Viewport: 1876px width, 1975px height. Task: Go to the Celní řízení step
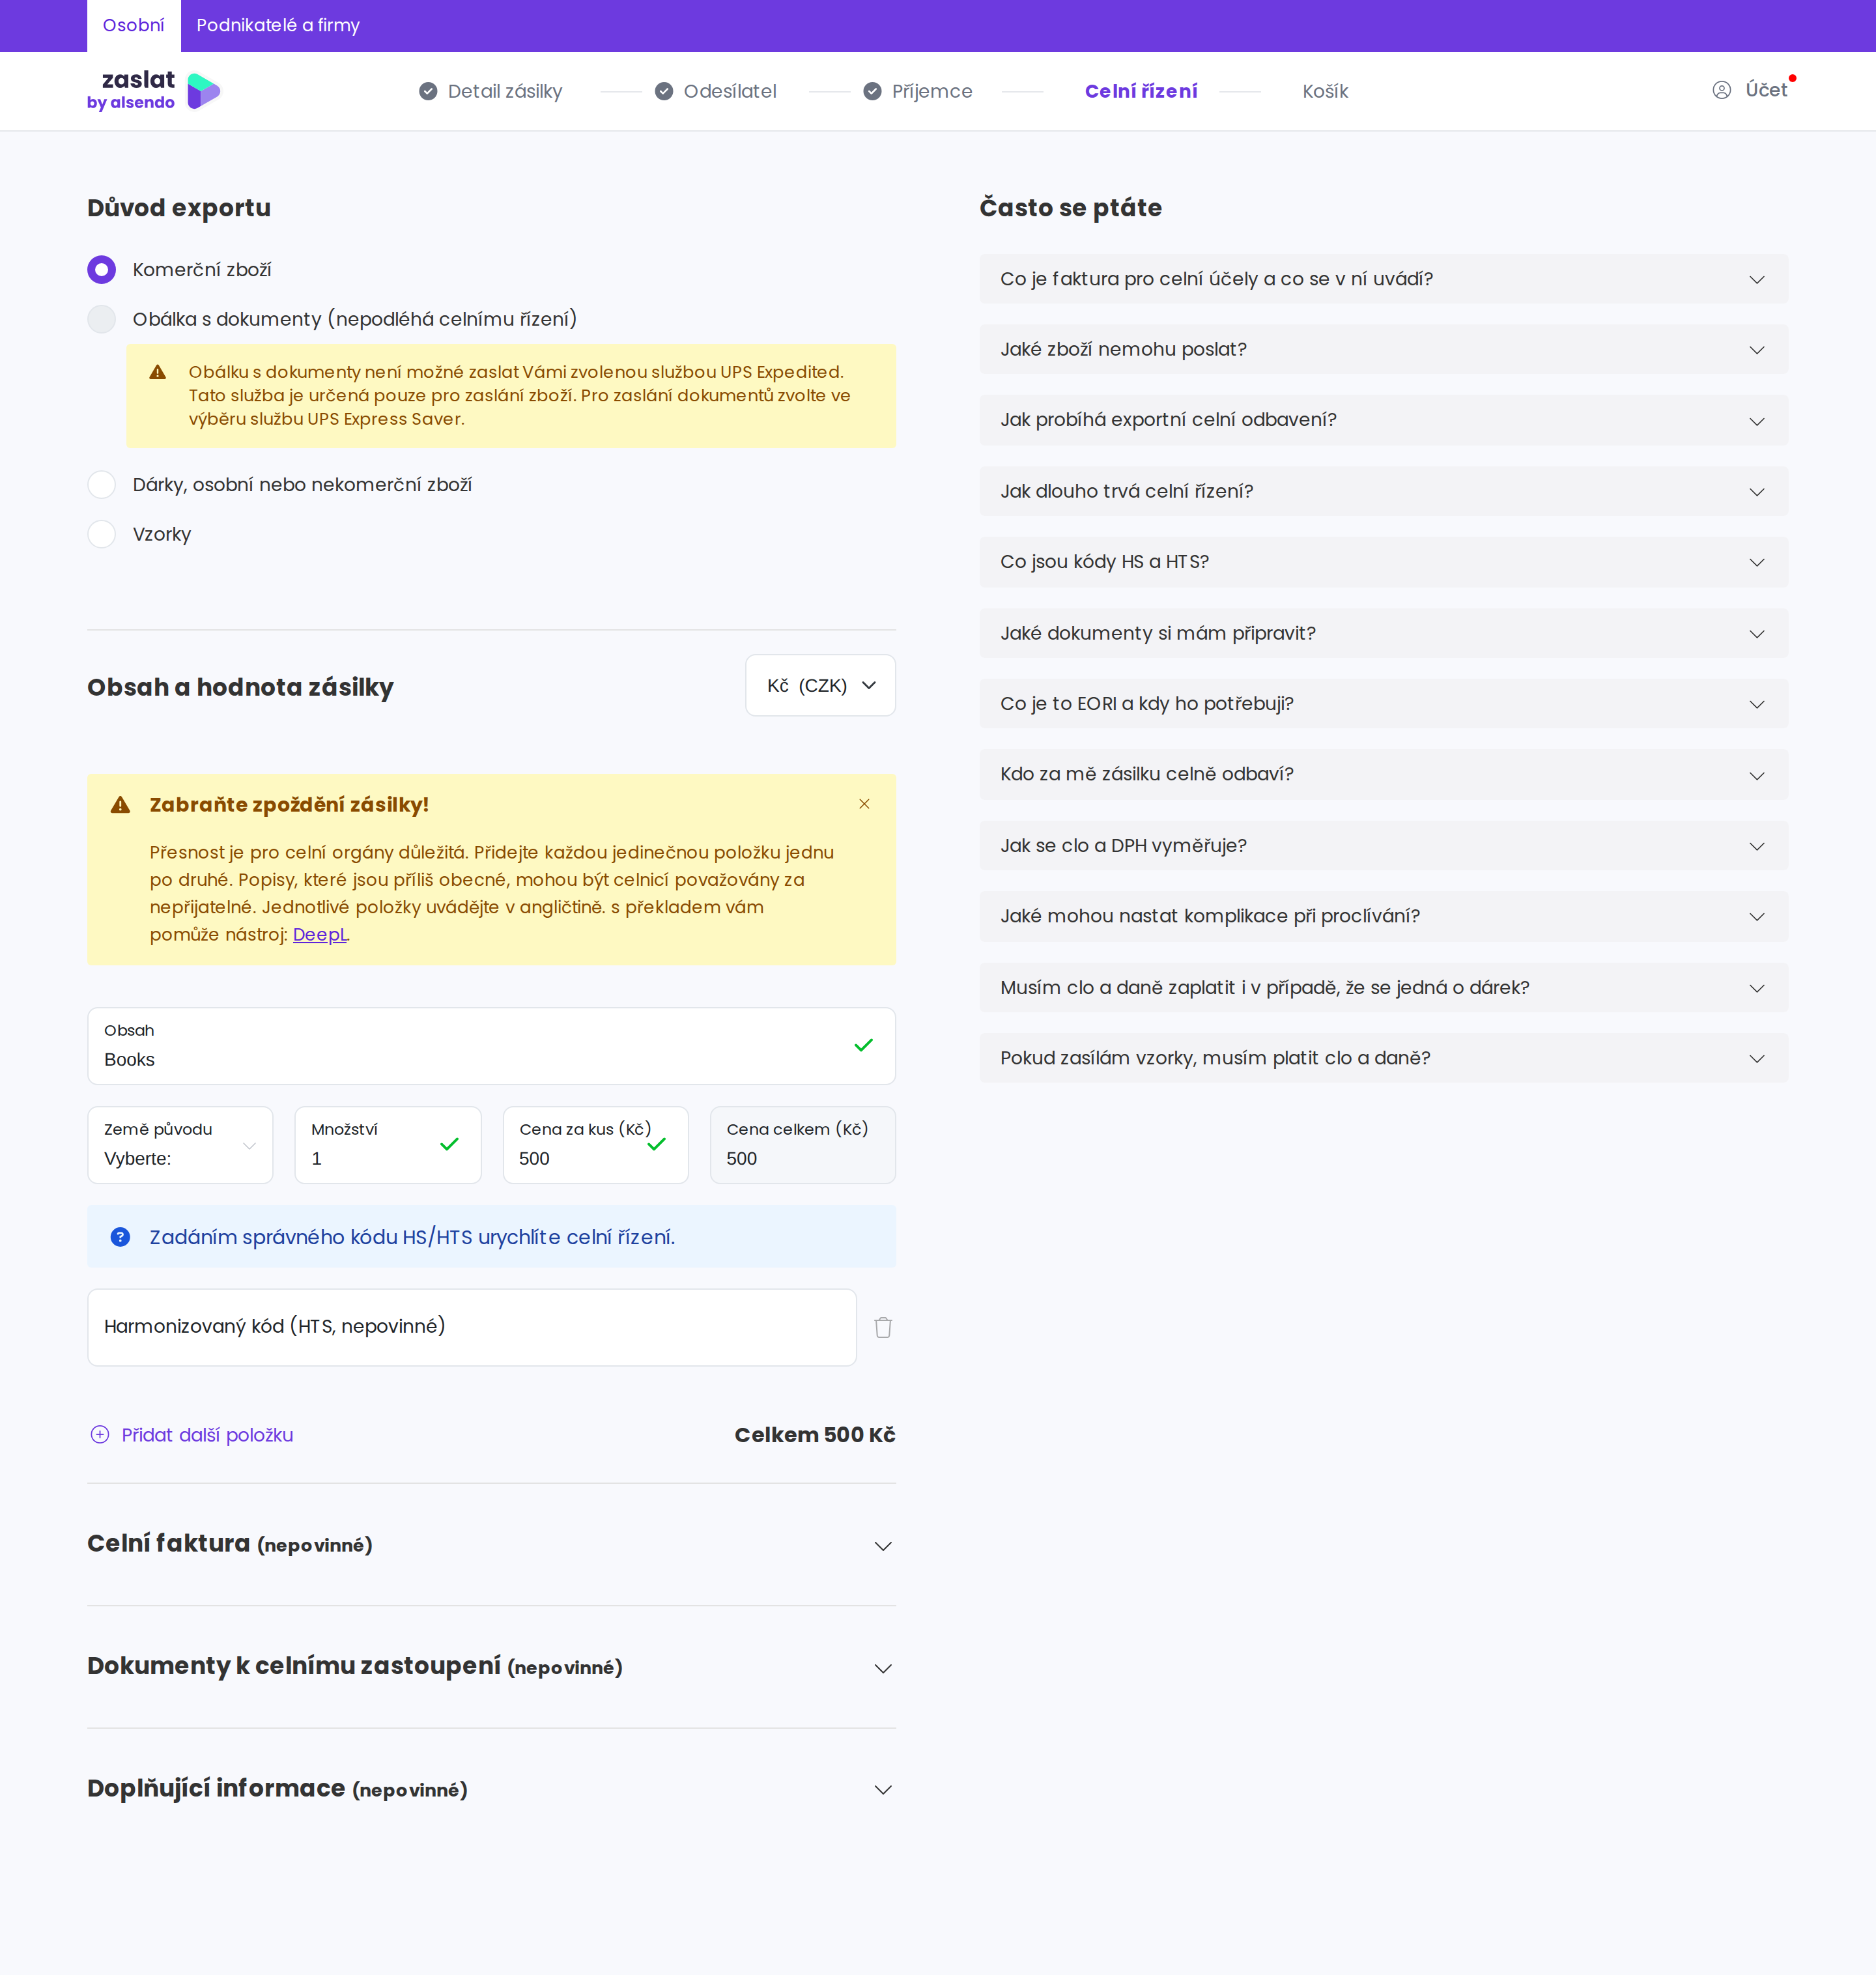click(1141, 91)
